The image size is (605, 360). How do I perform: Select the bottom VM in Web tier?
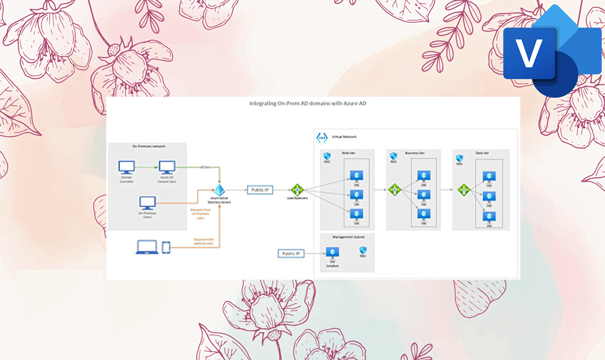click(357, 214)
